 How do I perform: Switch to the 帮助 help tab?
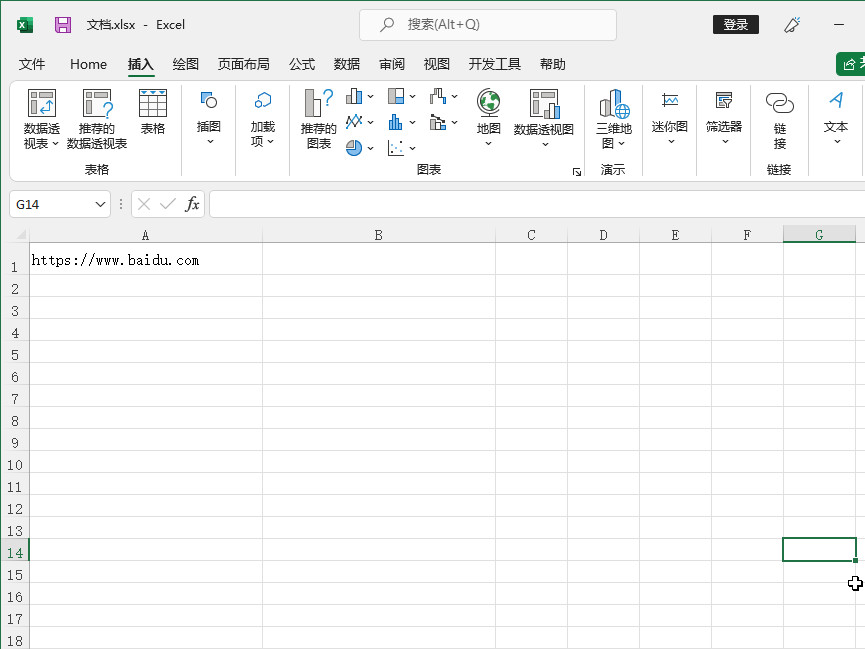(x=553, y=65)
